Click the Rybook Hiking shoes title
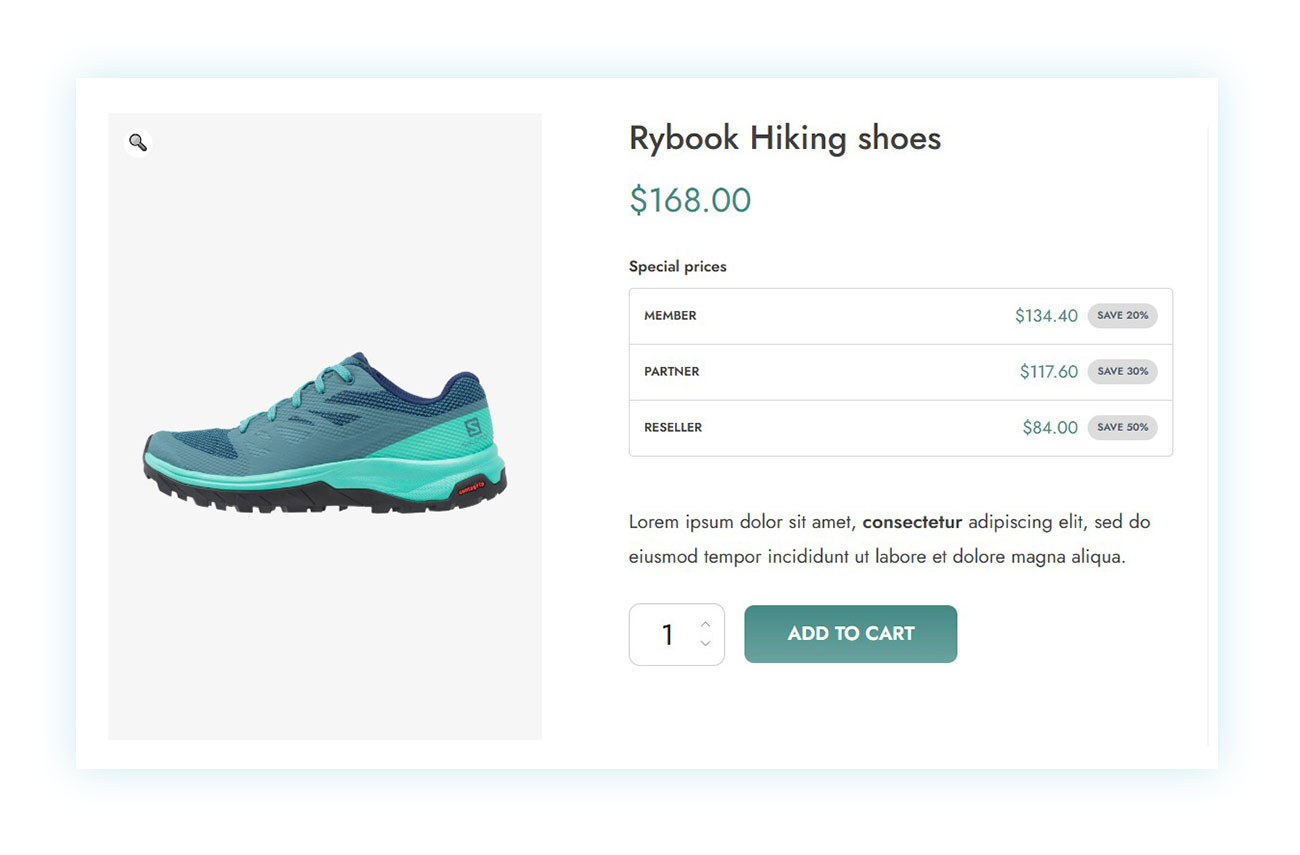The height and width of the screenshot is (855, 1300). (x=784, y=138)
